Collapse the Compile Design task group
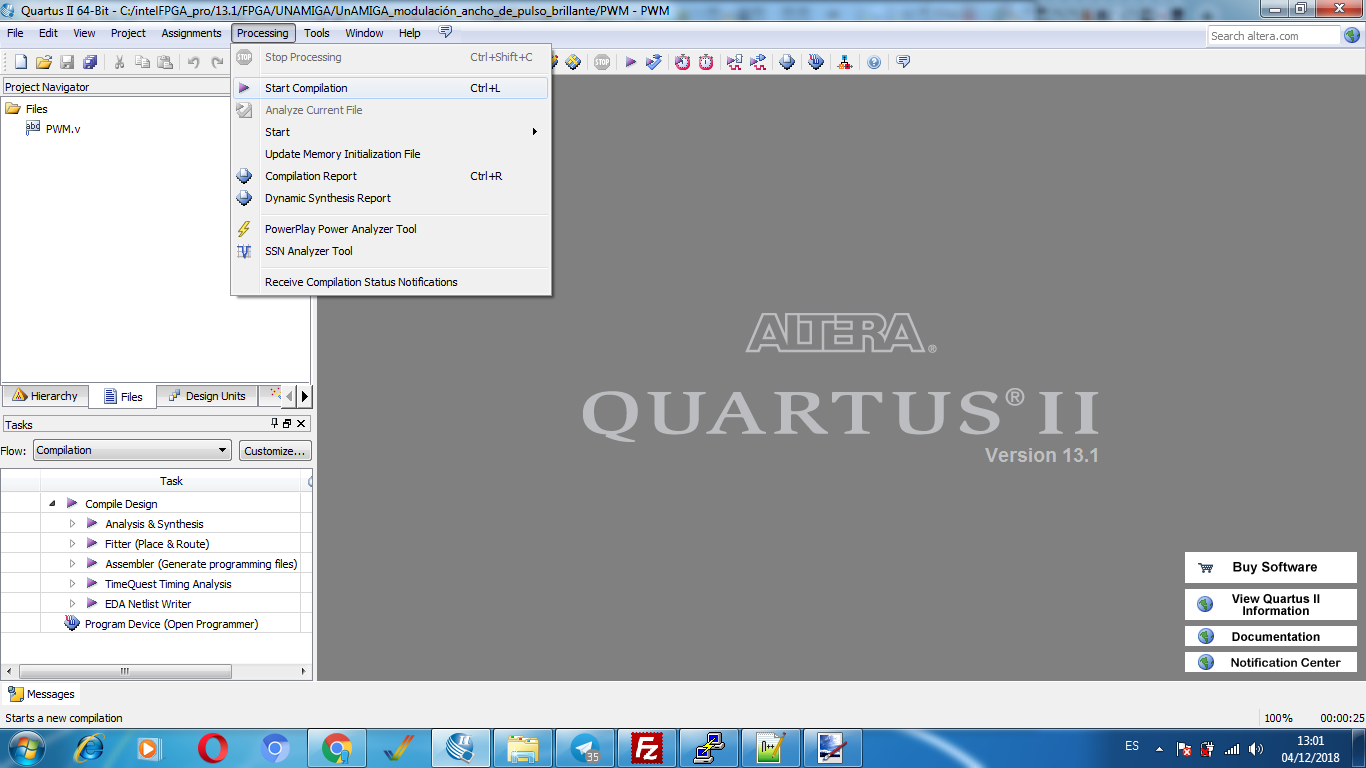This screenshot has height=768, width=1366. click(52, 504)
